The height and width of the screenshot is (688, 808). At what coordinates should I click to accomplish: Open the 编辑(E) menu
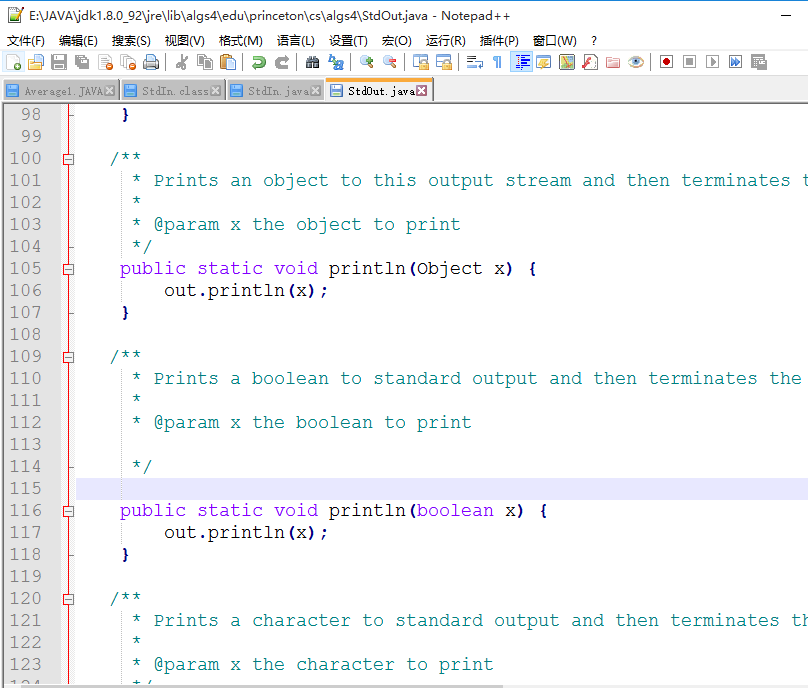78,41
